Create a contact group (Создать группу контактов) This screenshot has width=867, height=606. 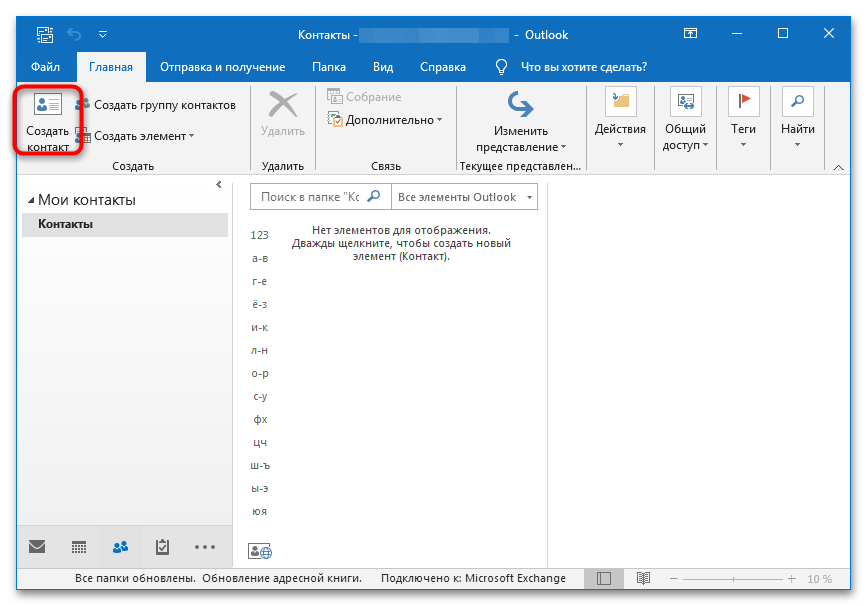(x=156, y=105)
